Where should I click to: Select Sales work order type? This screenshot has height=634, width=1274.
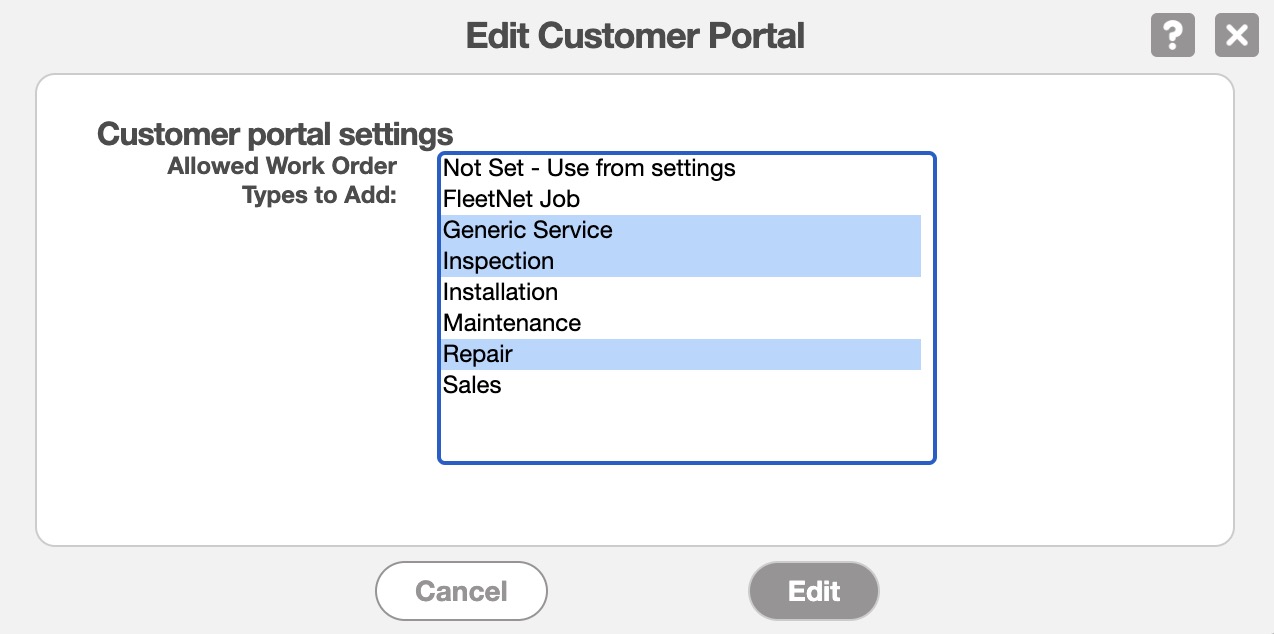[472, 385]
